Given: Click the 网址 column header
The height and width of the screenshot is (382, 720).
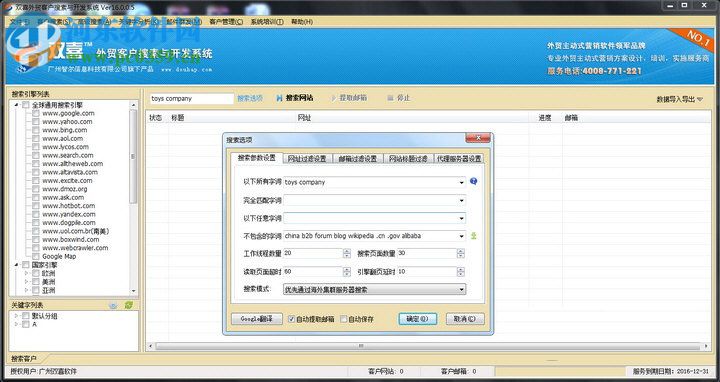Looking at the screenshot, I should (304, 118).
